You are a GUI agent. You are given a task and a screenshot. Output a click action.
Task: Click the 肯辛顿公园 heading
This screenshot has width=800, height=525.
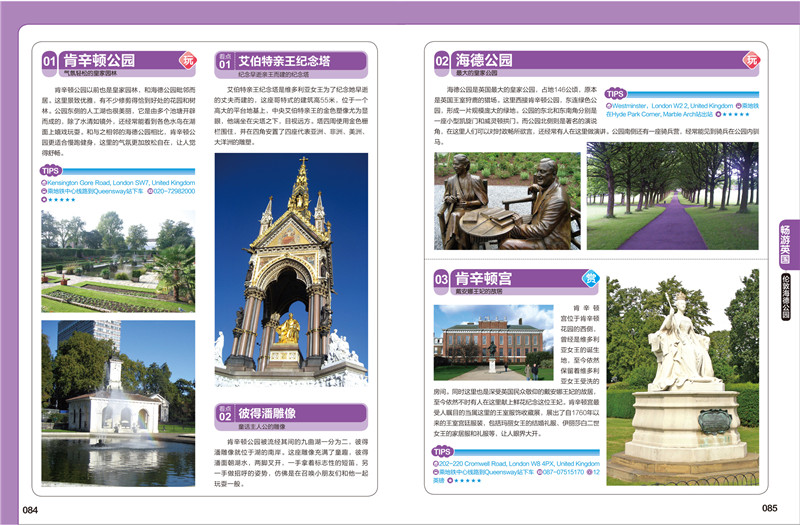tap(99, 60)
